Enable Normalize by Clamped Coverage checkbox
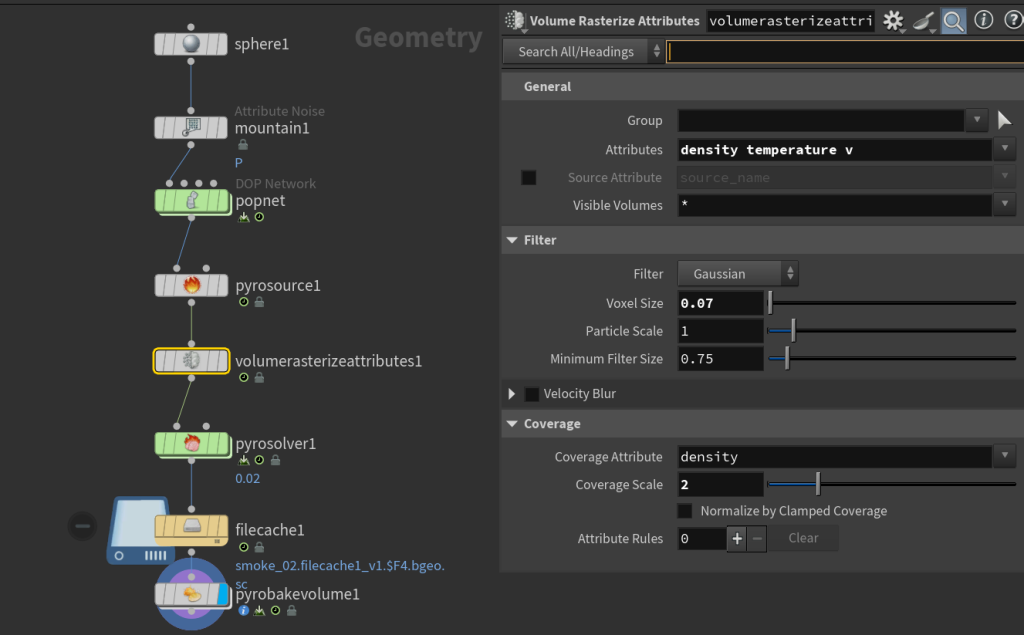The image size is (1024, 635). [x=685, y=511]
